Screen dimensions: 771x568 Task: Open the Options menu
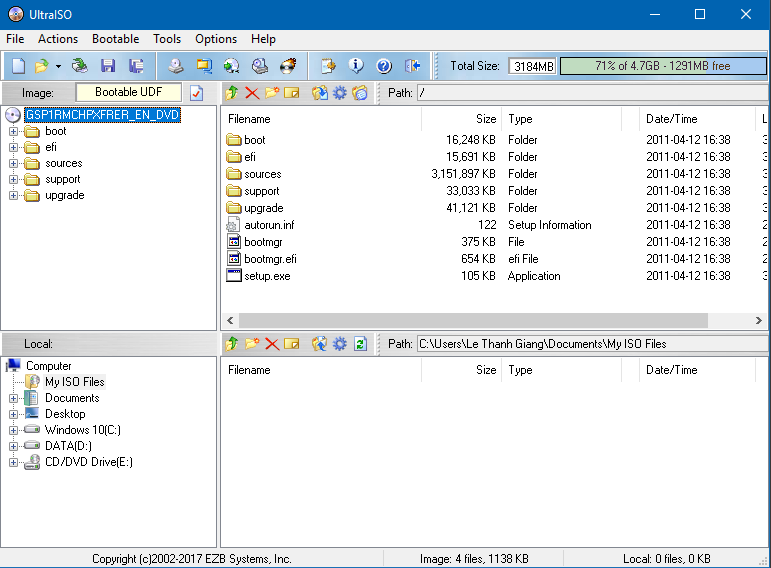coord(216,39)
